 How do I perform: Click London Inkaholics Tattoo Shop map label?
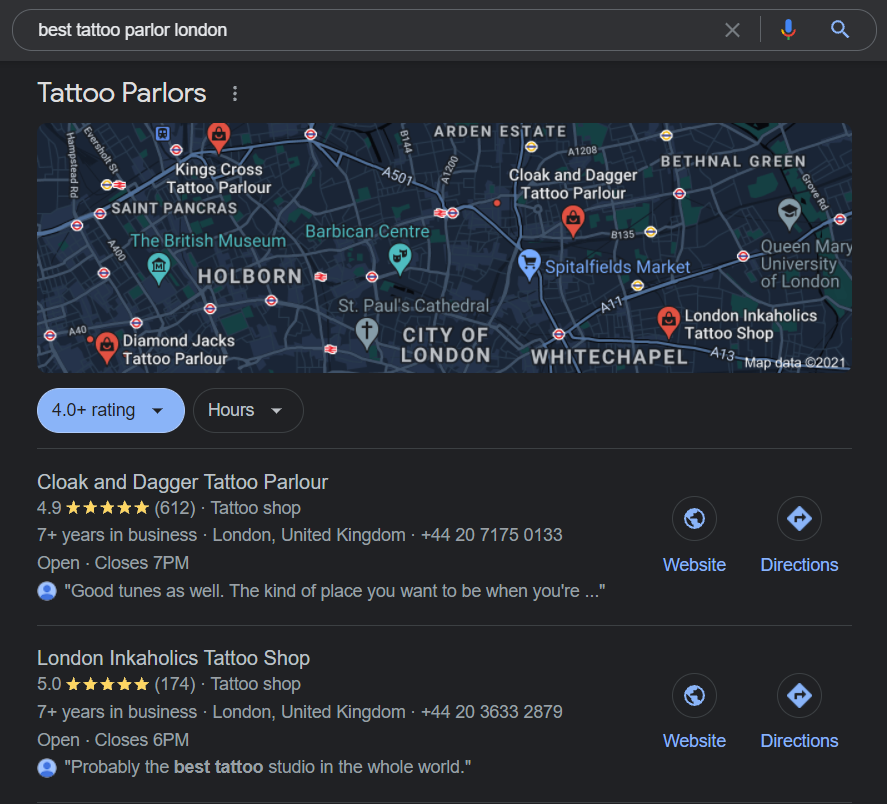coord(751,324)
